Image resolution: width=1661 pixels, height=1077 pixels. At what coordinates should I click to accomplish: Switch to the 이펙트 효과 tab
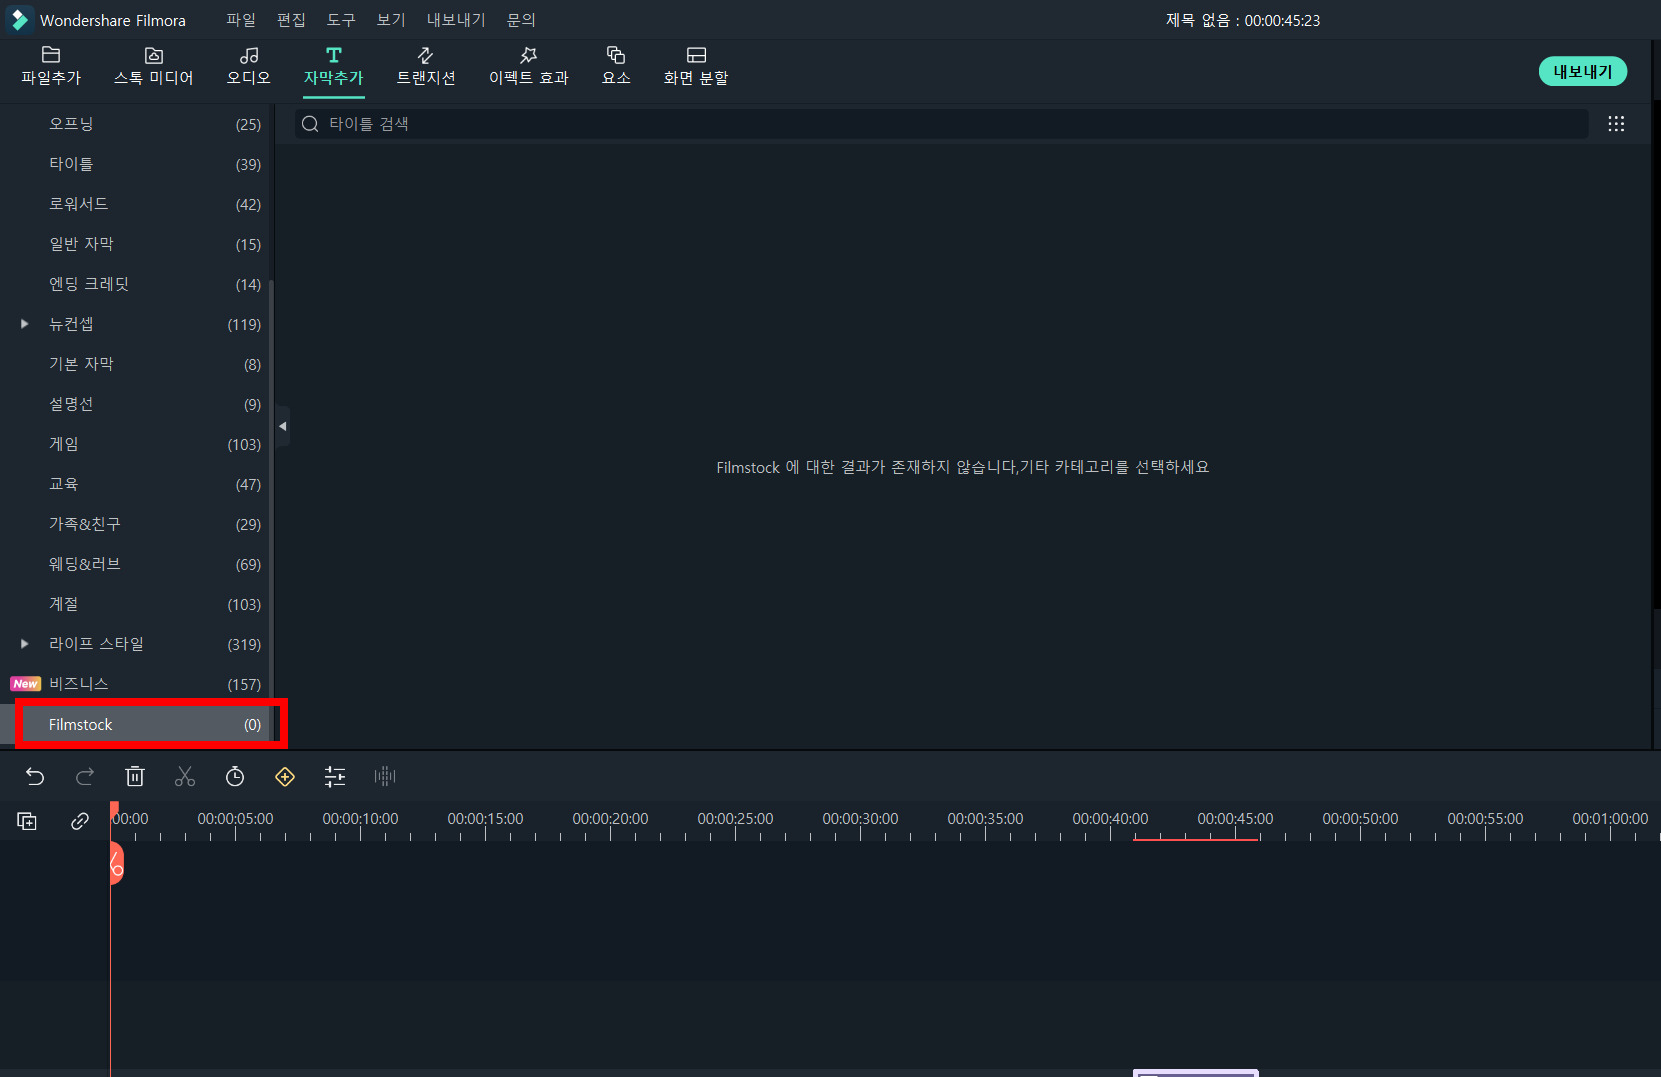(528, 66)
